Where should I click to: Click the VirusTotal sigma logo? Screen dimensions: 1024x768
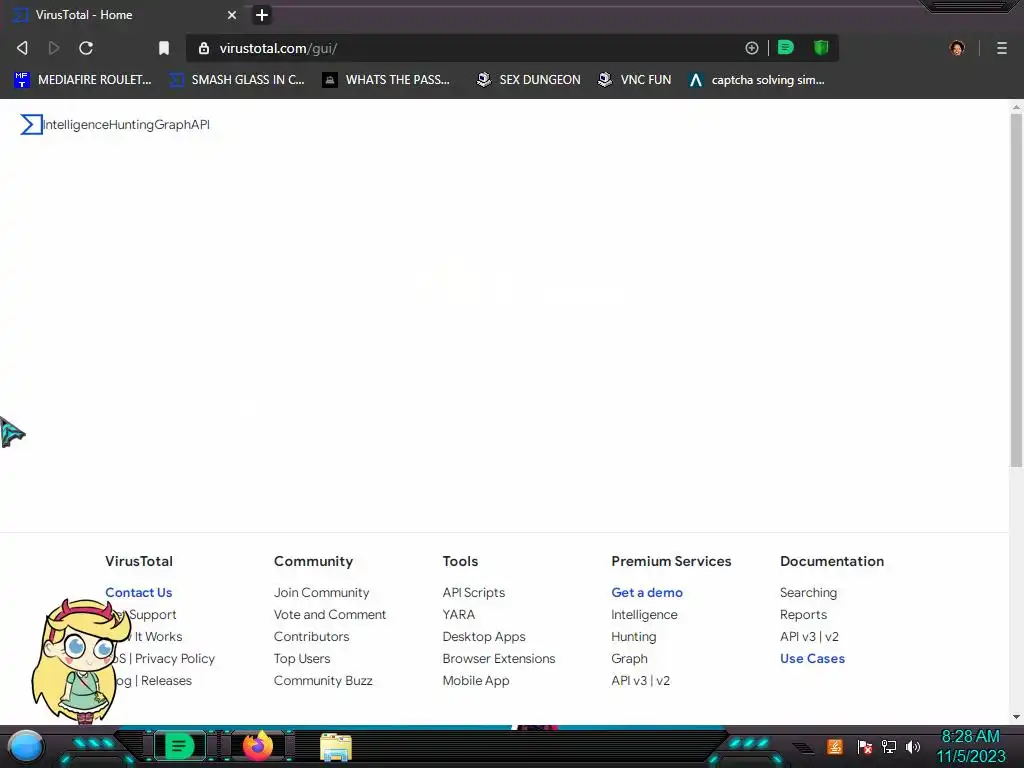coord(31,124)
